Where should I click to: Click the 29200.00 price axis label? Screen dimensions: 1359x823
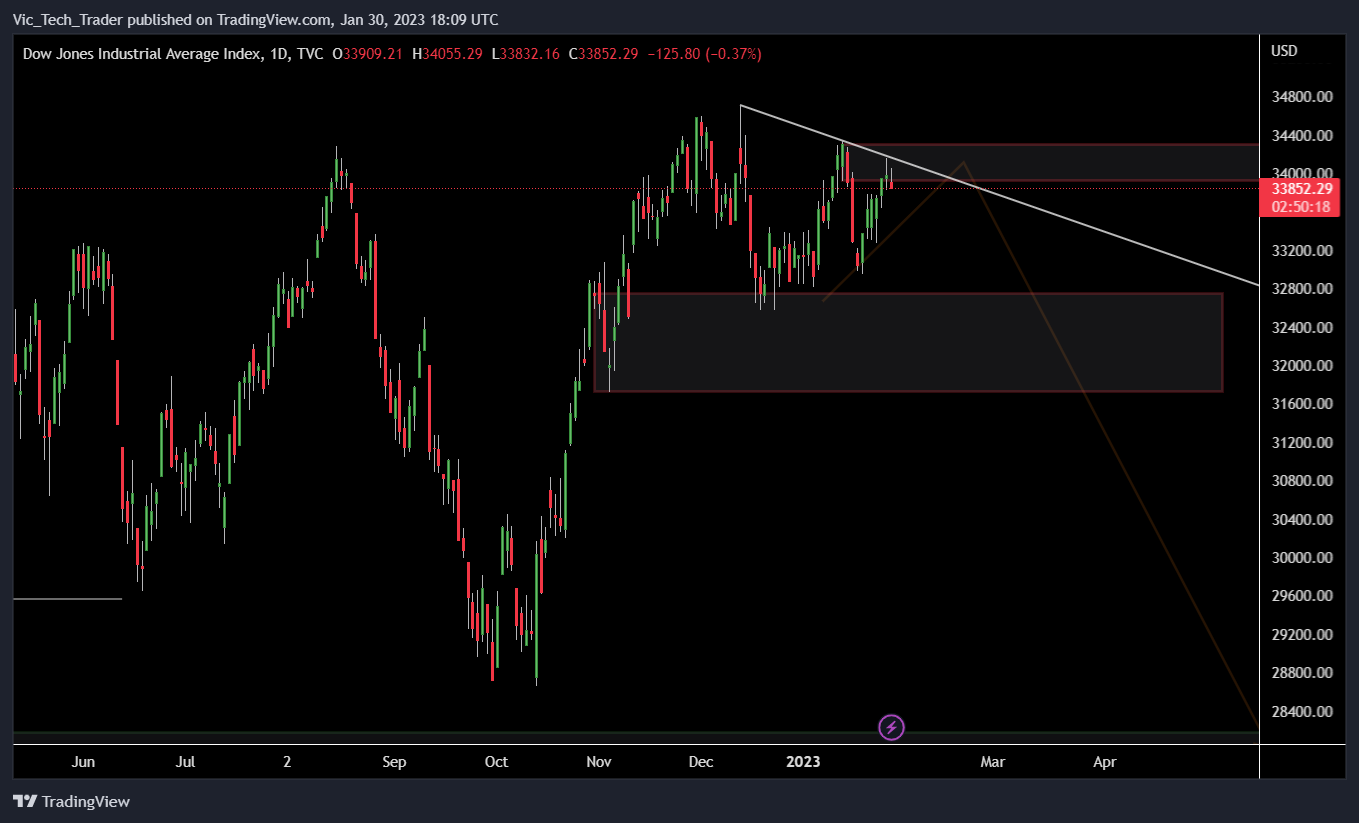pyautogui.click(x=1302, y=635)
